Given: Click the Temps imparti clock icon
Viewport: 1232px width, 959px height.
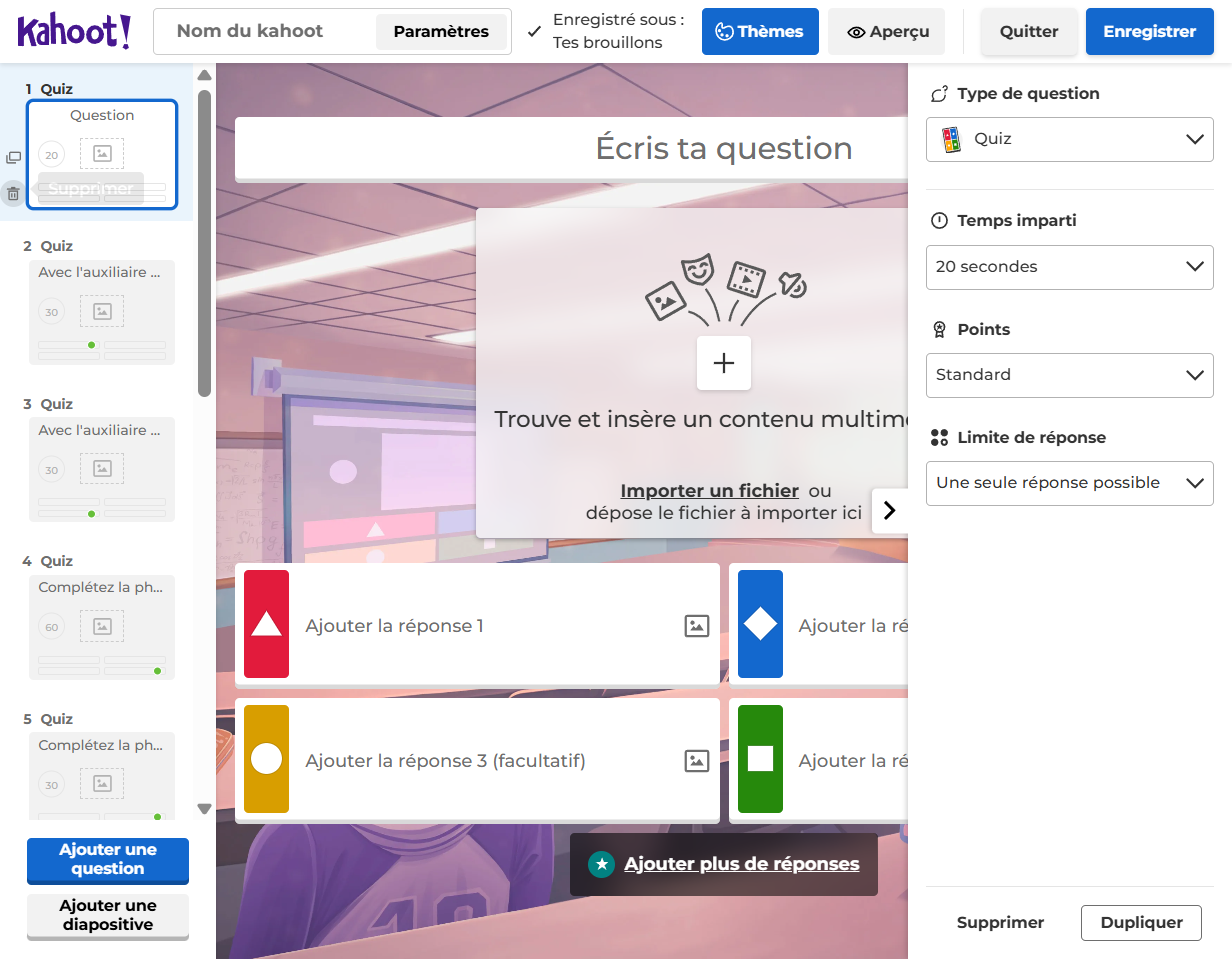Looking at the screenshot, I should pyautogui.click(x=939, y=221).
